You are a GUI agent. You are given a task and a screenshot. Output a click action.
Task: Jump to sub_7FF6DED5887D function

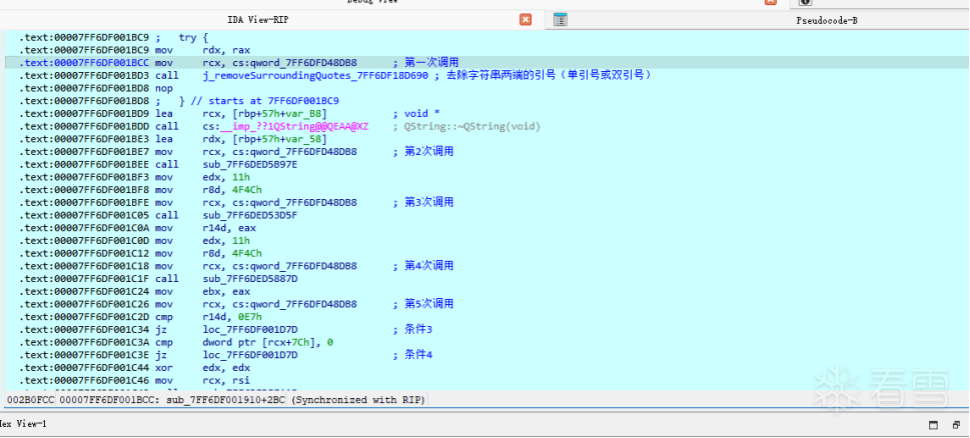click(250, 278)
